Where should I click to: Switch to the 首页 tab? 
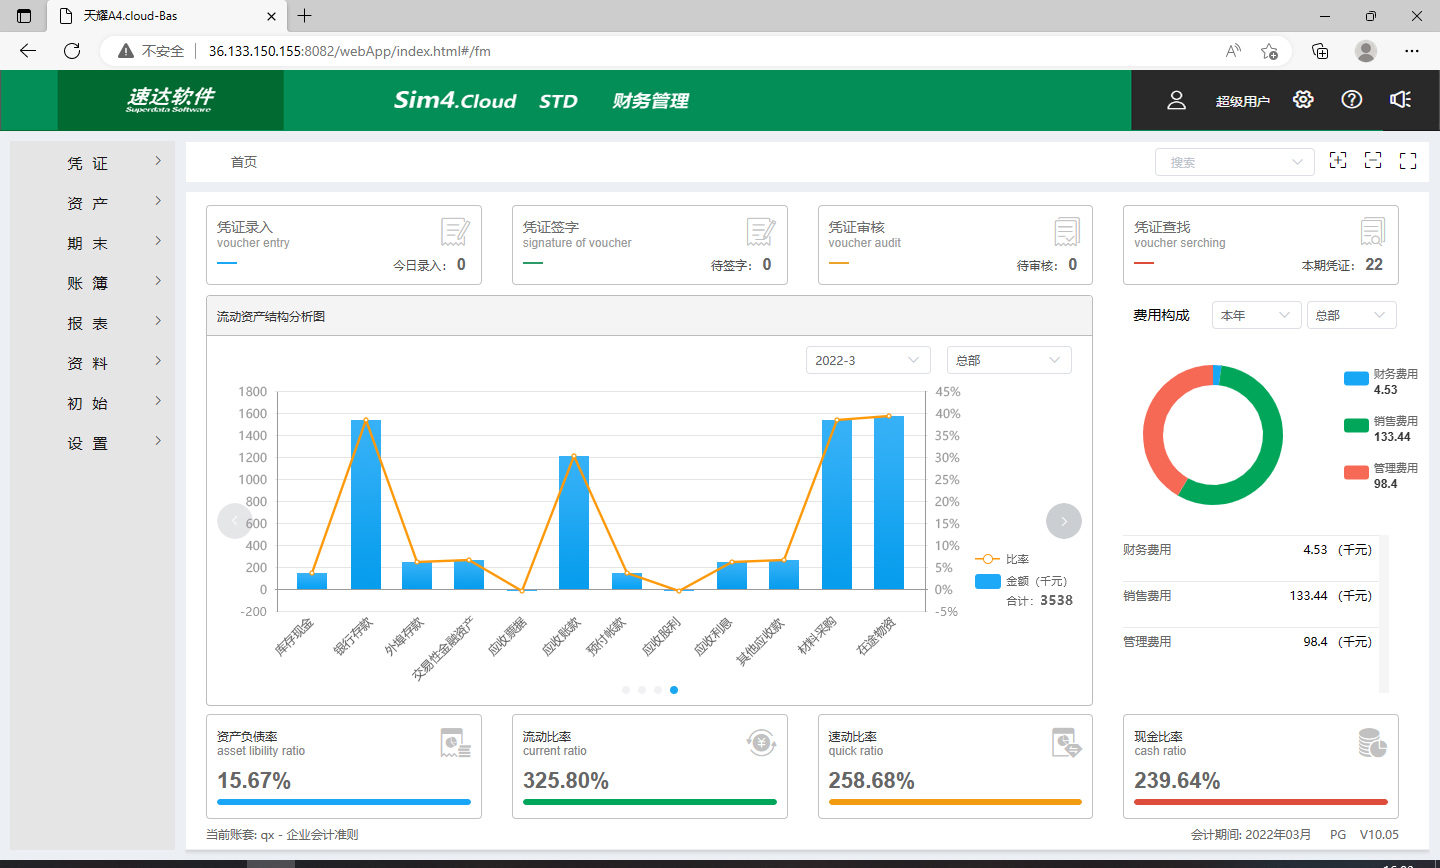[x=244, y=162]
